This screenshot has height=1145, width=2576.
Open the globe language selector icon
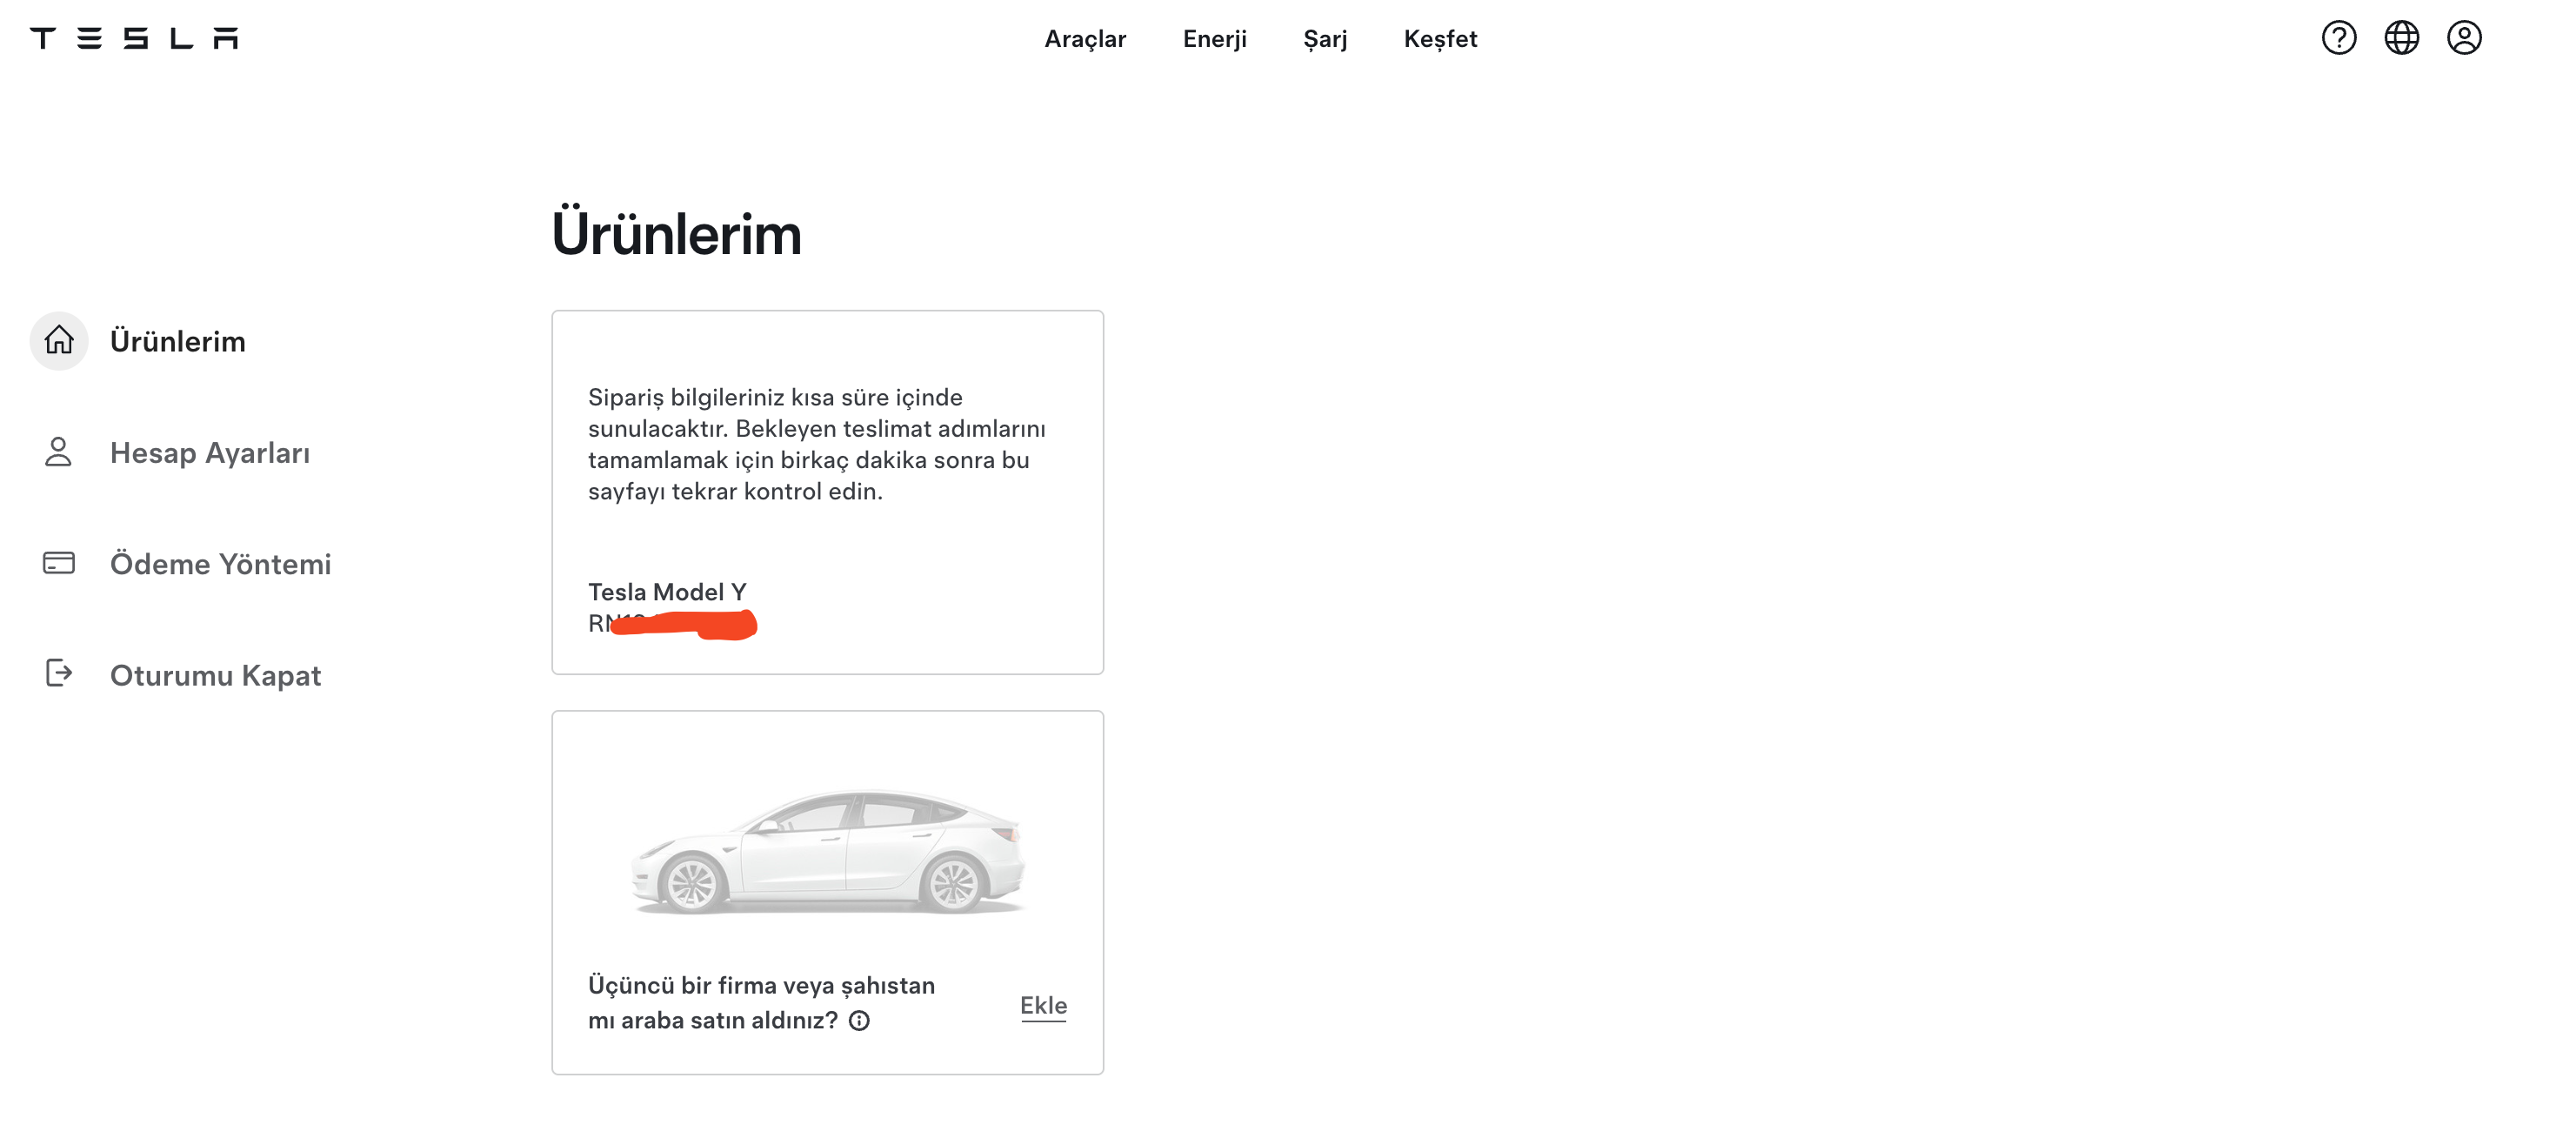click(2401, 38)
